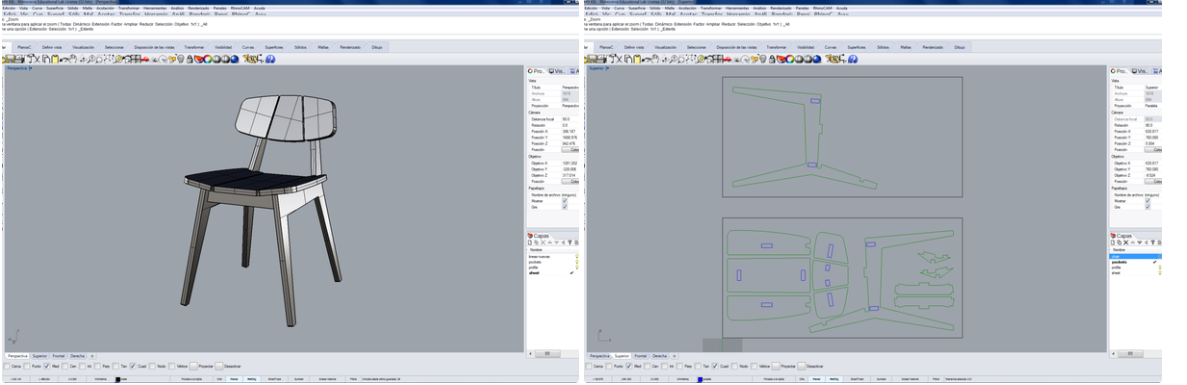Click the padlock lock-objects icon in Perspectiva window
This screenshot has height=385, width=1187.
(190, 59)
